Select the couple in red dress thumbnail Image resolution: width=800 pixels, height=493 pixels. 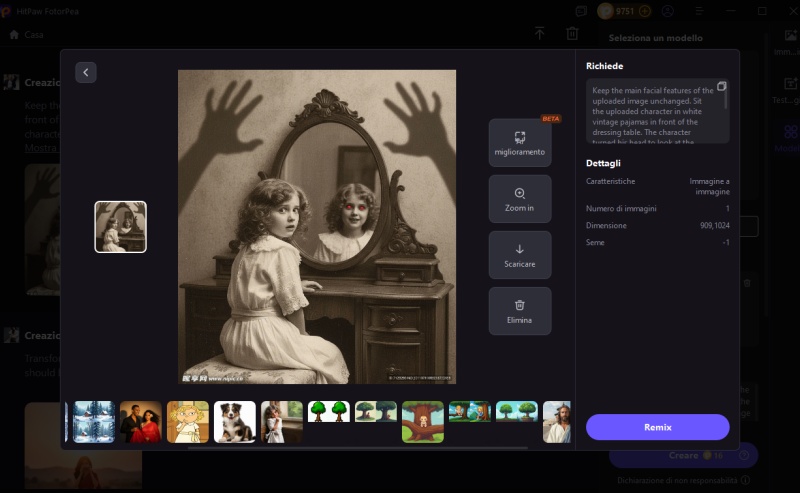click(141, 422)
